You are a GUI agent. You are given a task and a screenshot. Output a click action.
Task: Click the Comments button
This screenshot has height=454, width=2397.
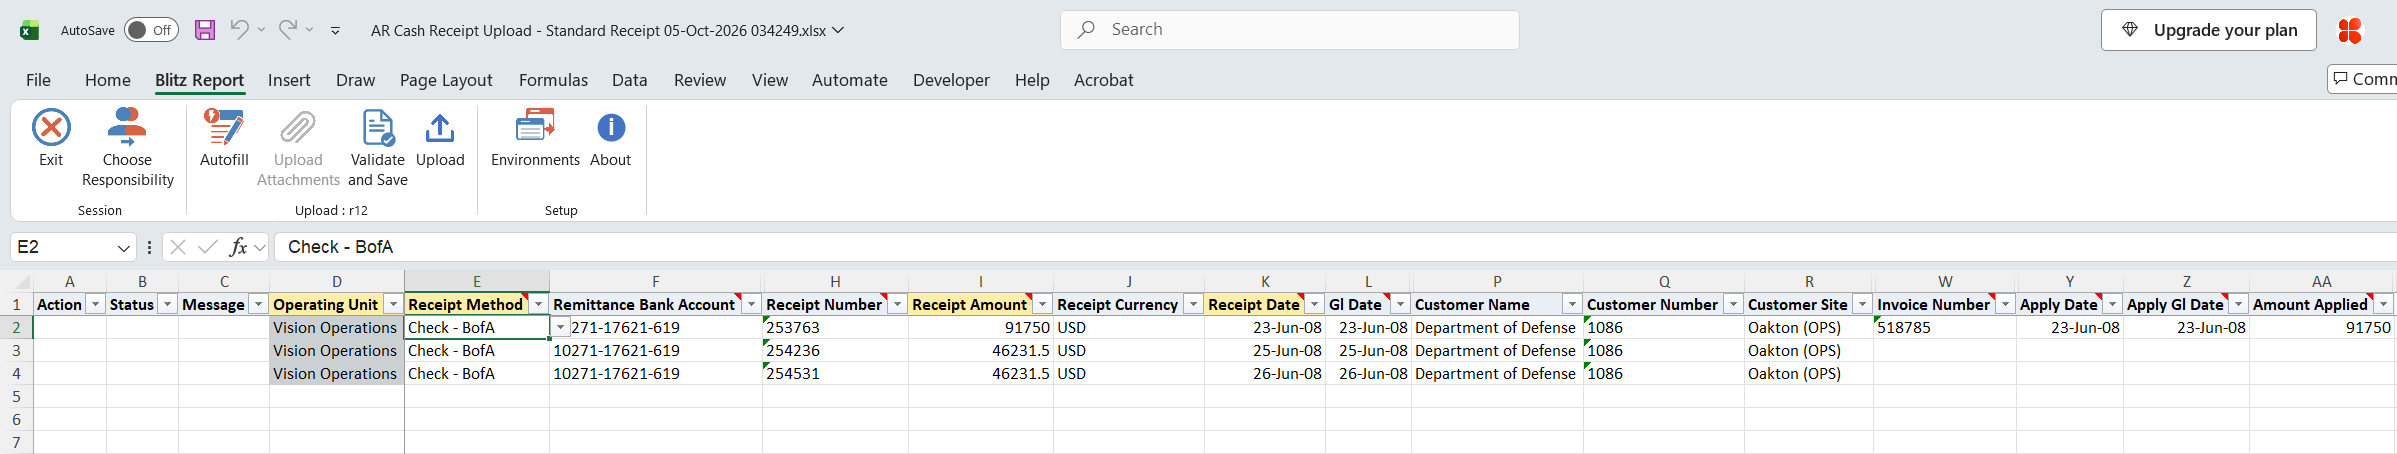coord(2363,79)
